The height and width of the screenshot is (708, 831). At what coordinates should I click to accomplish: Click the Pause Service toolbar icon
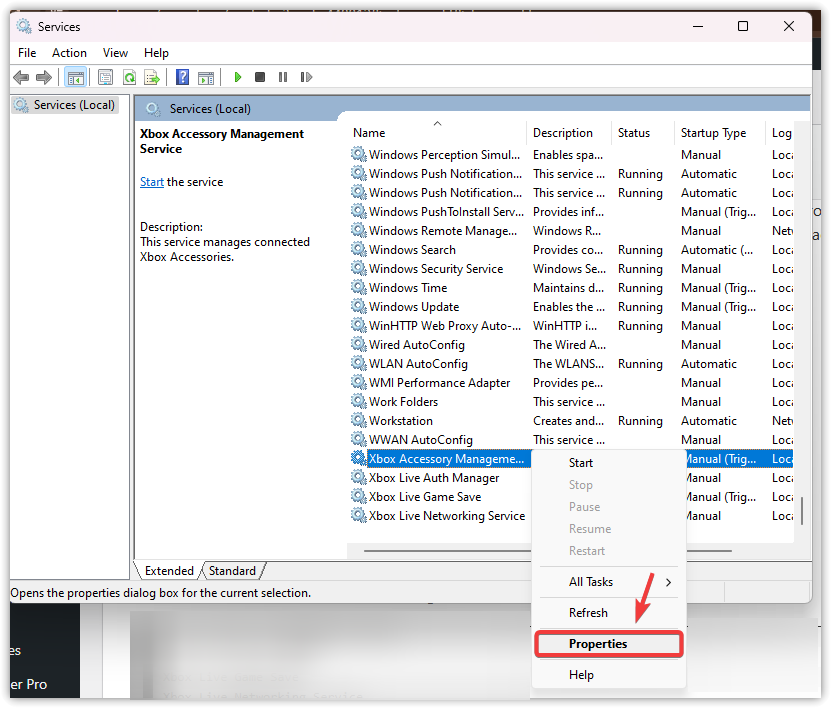point(284,77)
